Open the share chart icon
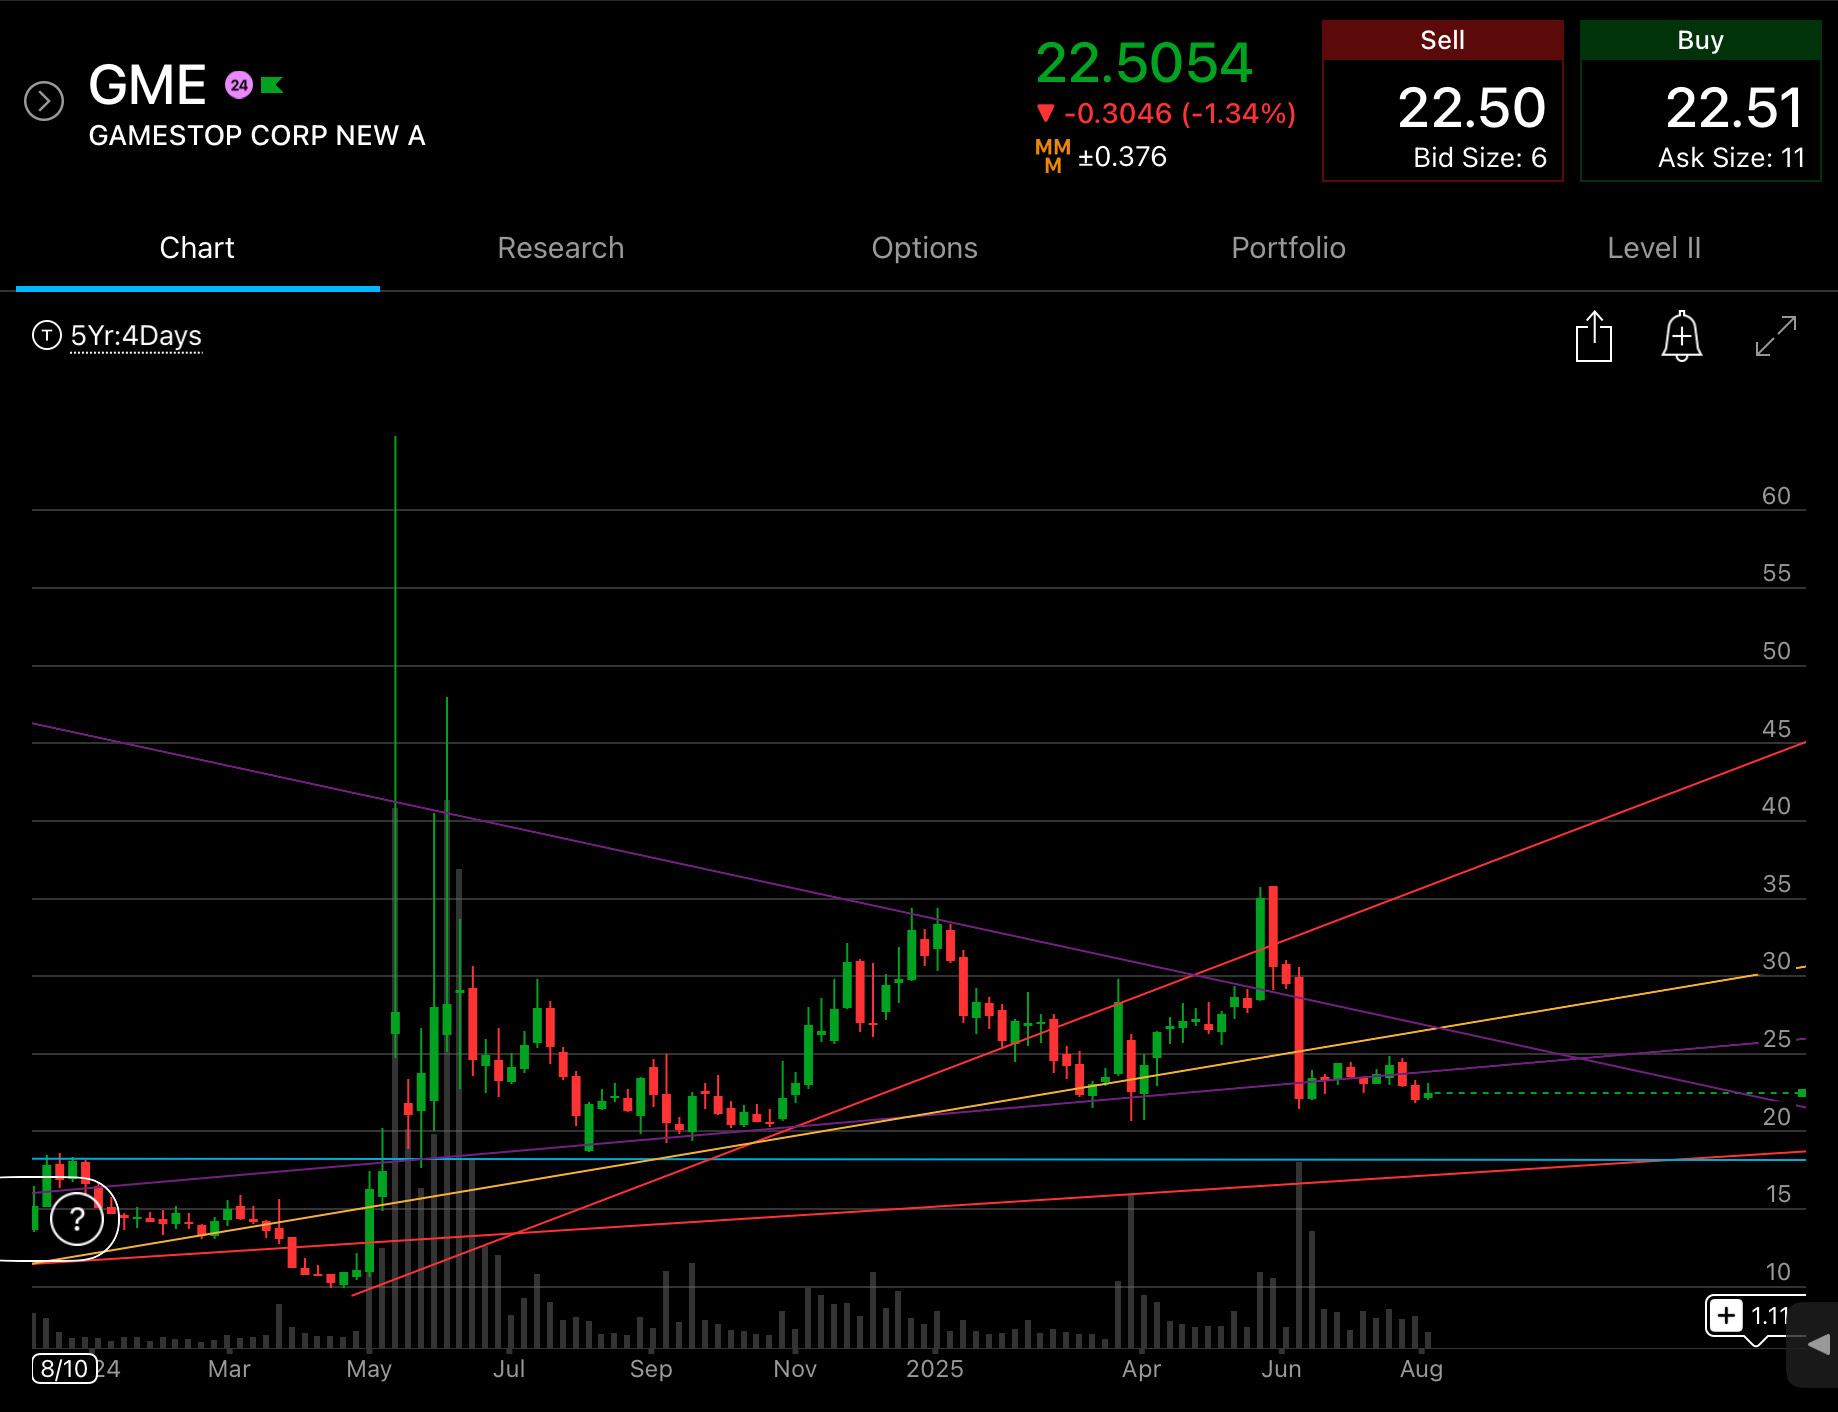 [1594, 336]
